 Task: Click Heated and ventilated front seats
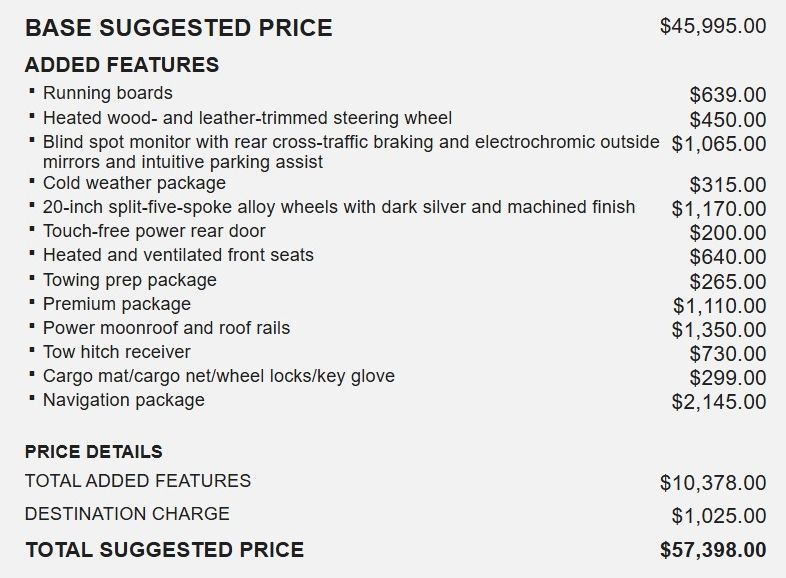pos(178,255)
